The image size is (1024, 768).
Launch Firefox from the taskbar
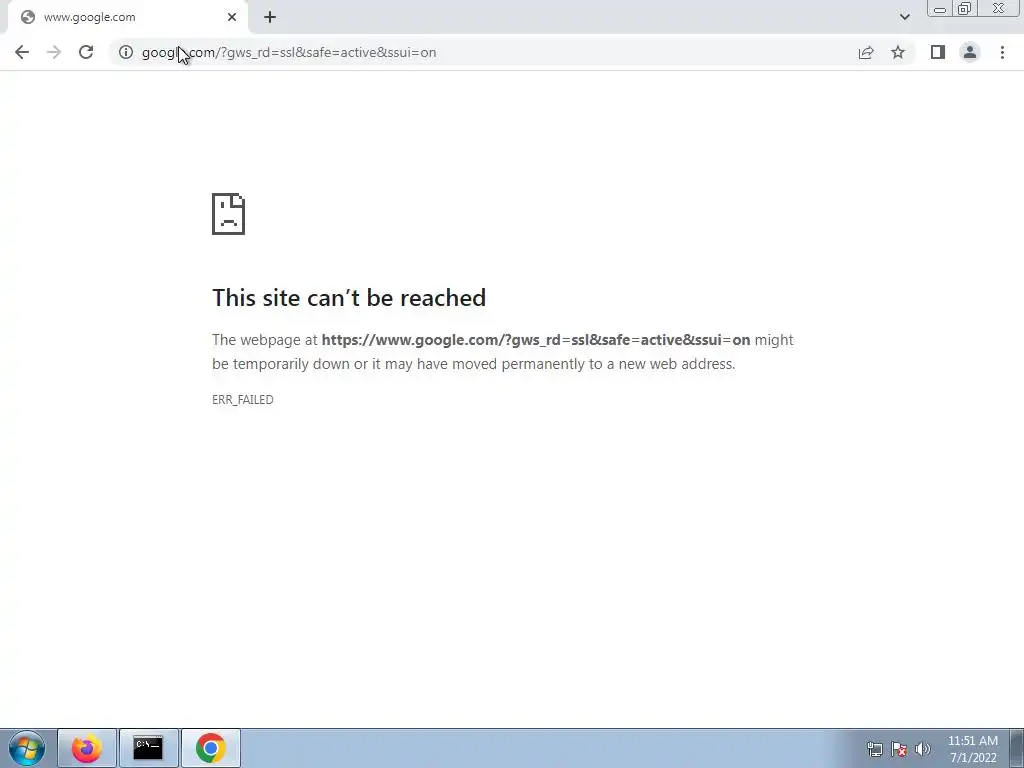[87, 748]
